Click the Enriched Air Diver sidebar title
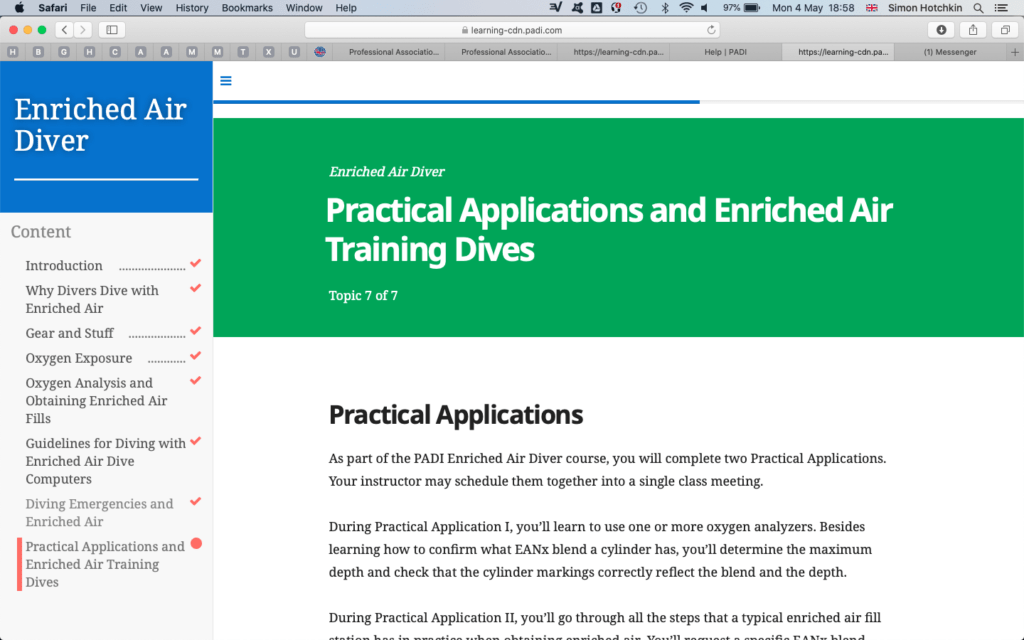The height and width of the screenshot is (640, 1024). point(100,125)
